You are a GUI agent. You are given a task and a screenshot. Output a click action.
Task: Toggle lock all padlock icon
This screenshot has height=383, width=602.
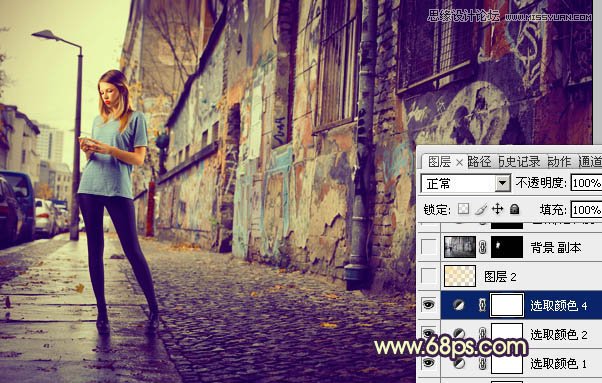[x=514, y=209]
